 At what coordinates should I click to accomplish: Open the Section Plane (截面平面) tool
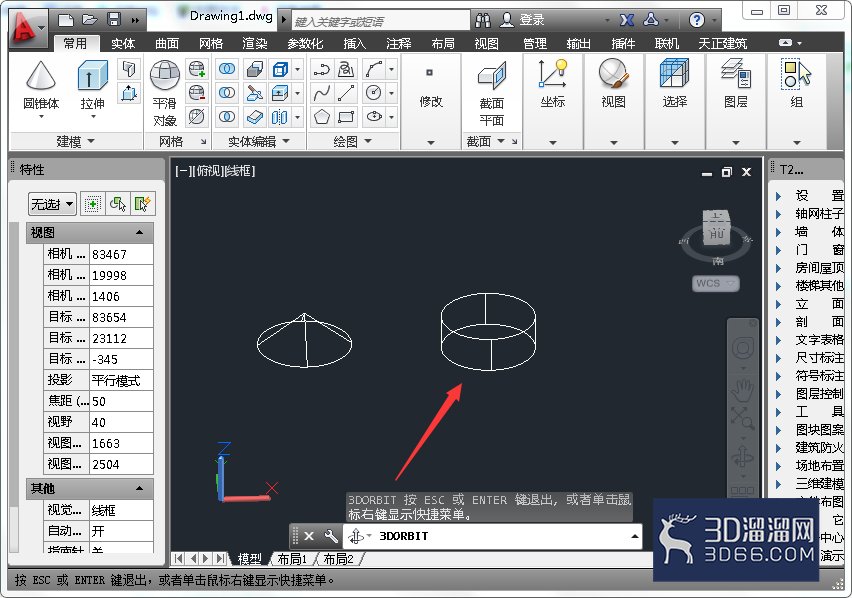point(492,75)
